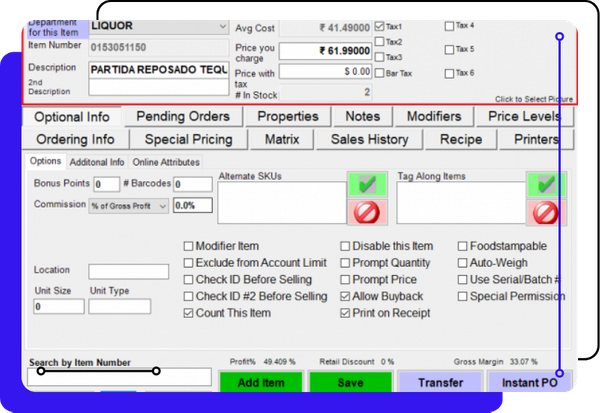Viewport: 600px width, 413px height.
Task: Select the Online Attributes sub-tab
Action: (165, 162)
